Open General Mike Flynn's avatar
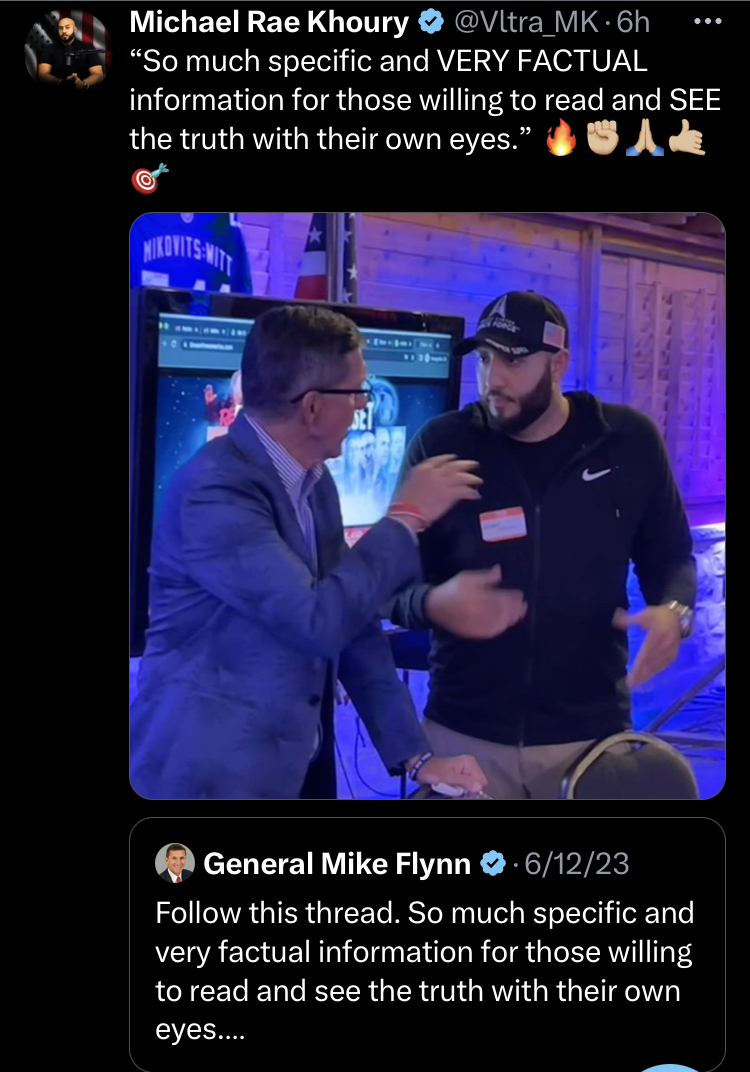The image size is (750, 1072). pos(175,863)
